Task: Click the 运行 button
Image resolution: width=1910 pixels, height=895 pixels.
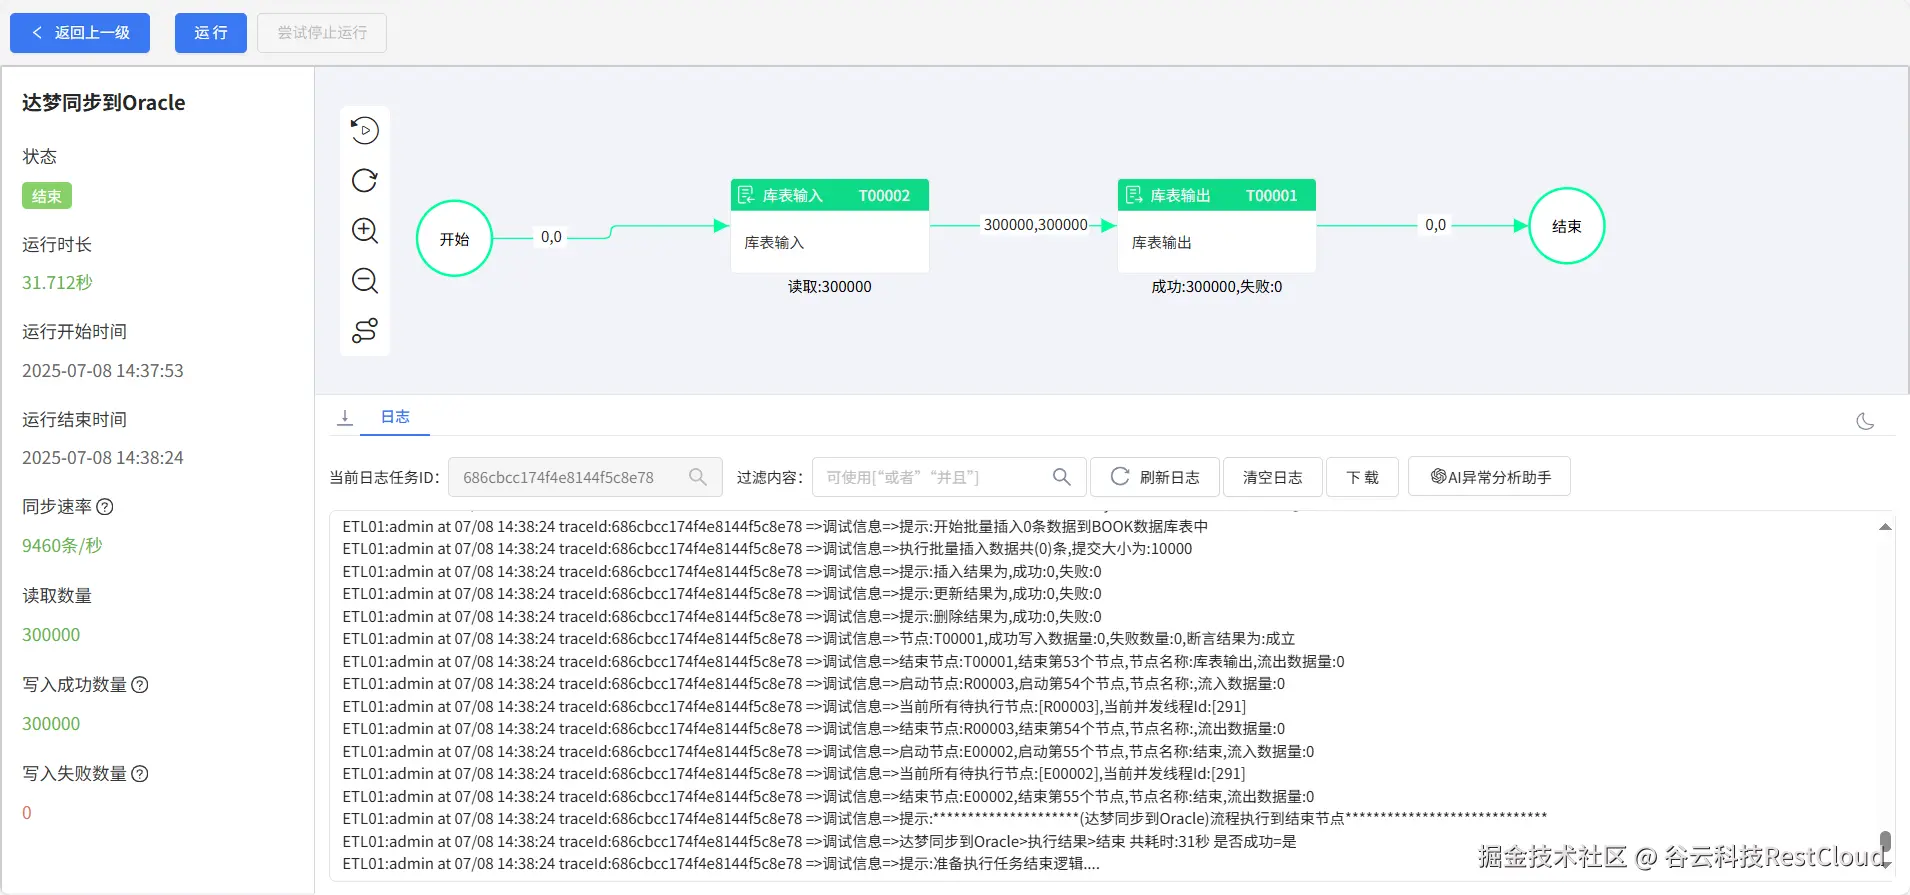Action: tap(211, 33)
